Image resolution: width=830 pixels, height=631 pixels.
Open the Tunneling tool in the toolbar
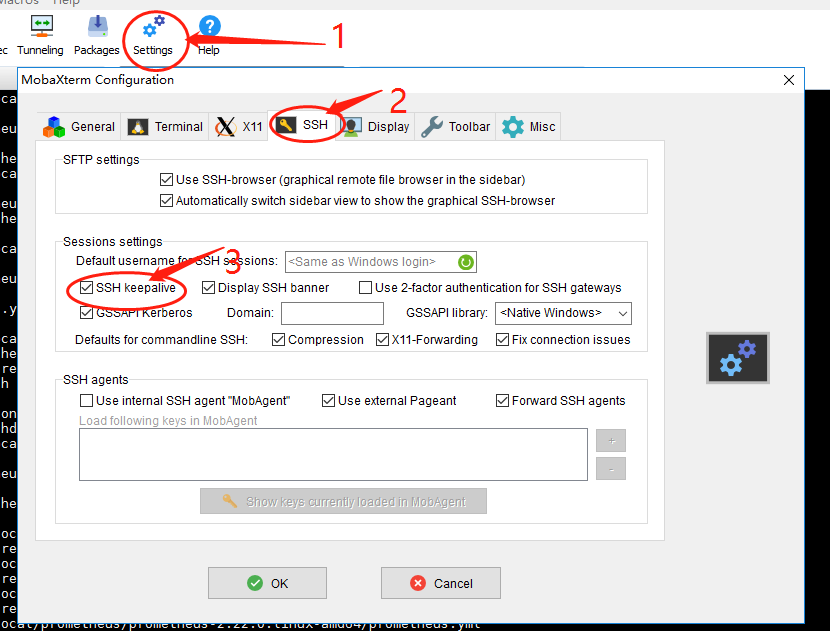pyautogui.click(x=41, y=35)
